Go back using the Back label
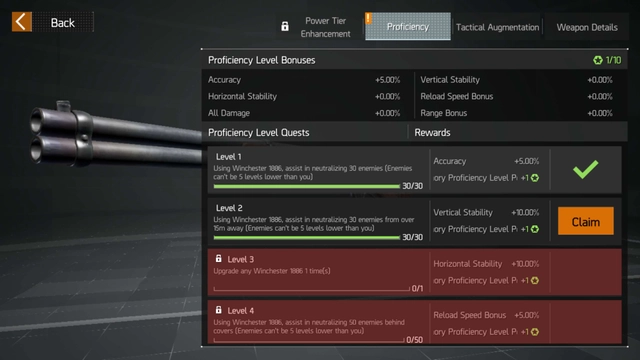 pyautogui.click(x=62, y=22)
